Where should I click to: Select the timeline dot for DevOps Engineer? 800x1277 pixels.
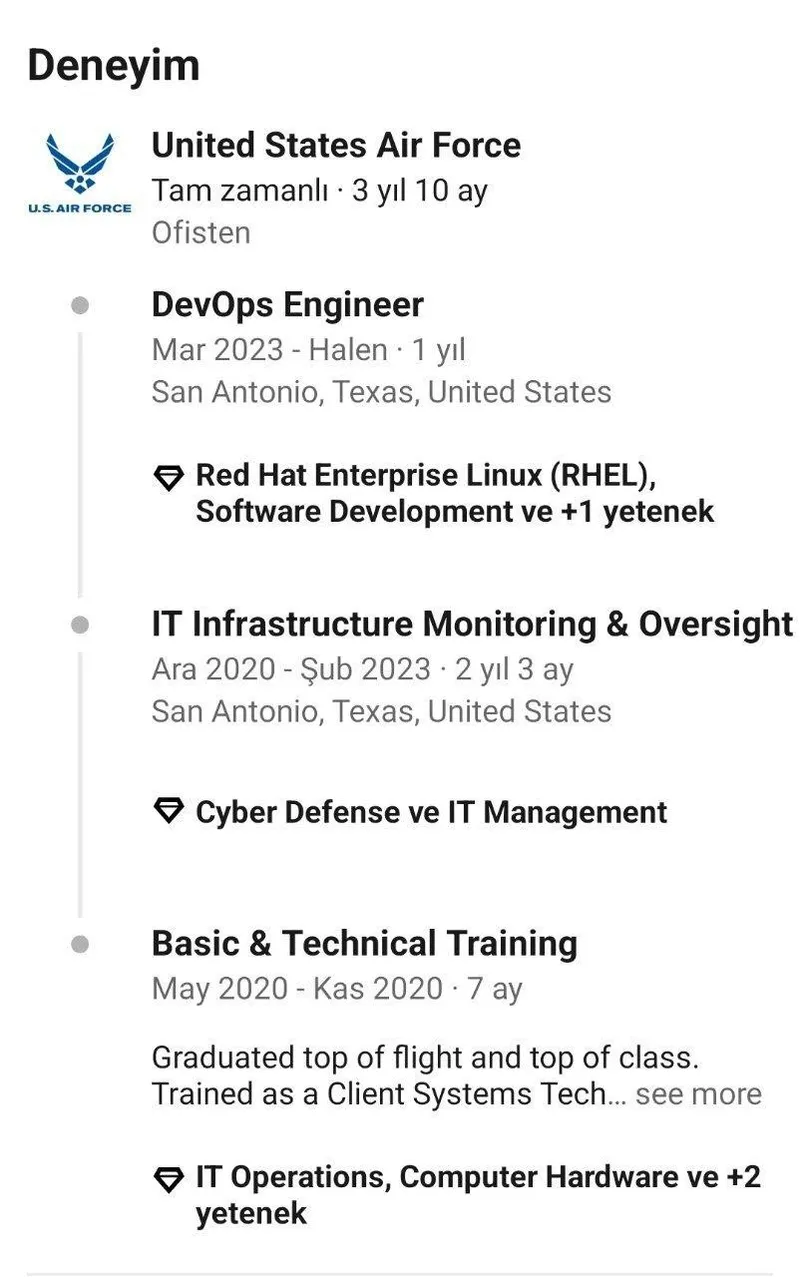[x=80, y=305]
